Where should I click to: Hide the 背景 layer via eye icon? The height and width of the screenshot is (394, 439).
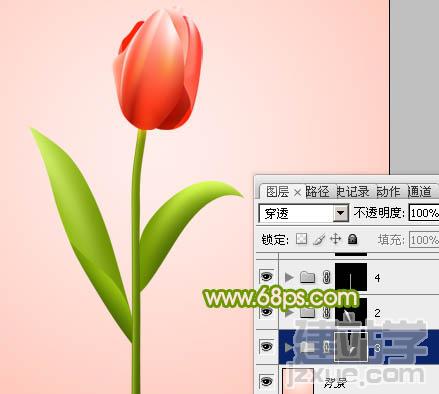click(267, 381)
